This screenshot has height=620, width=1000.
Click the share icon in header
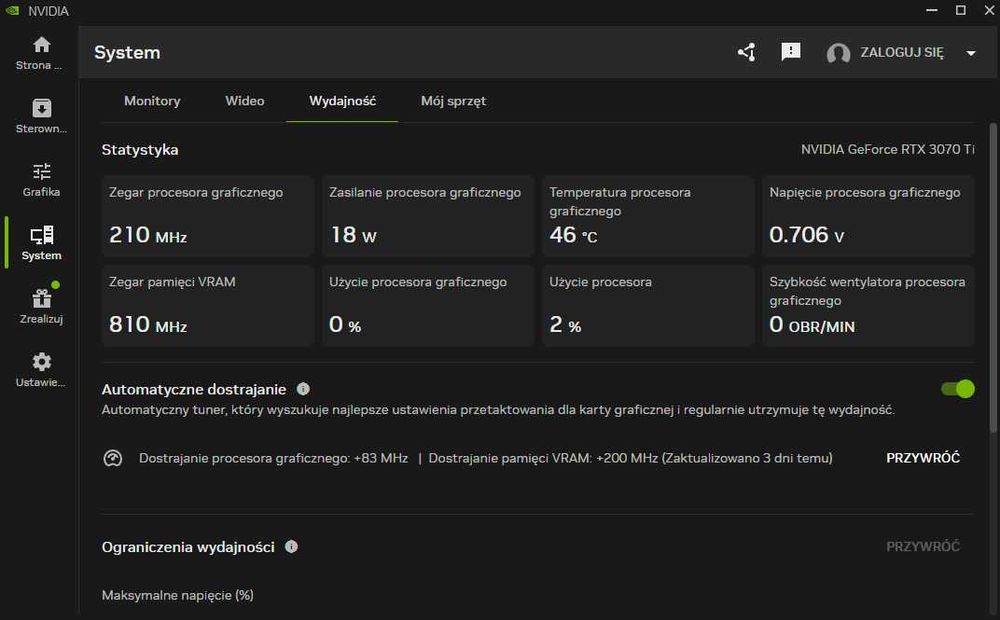point(746,53)
